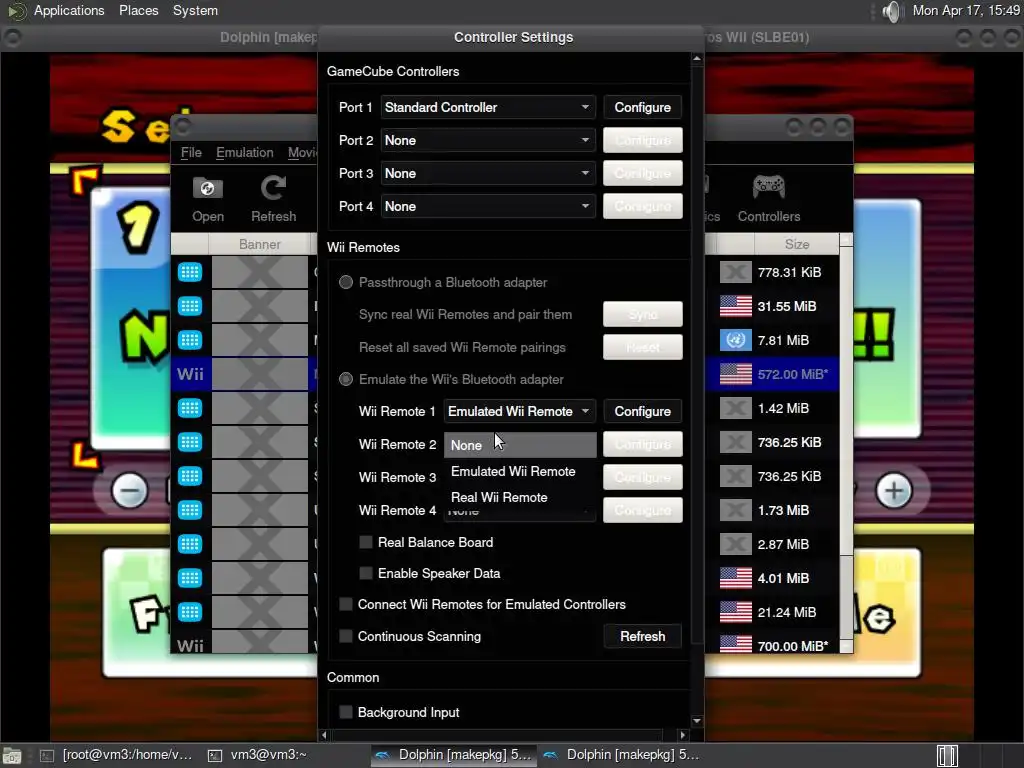Enable Continuous Scanning checkbox
This screenshot has width=1024, height=768.
(346, 636)
